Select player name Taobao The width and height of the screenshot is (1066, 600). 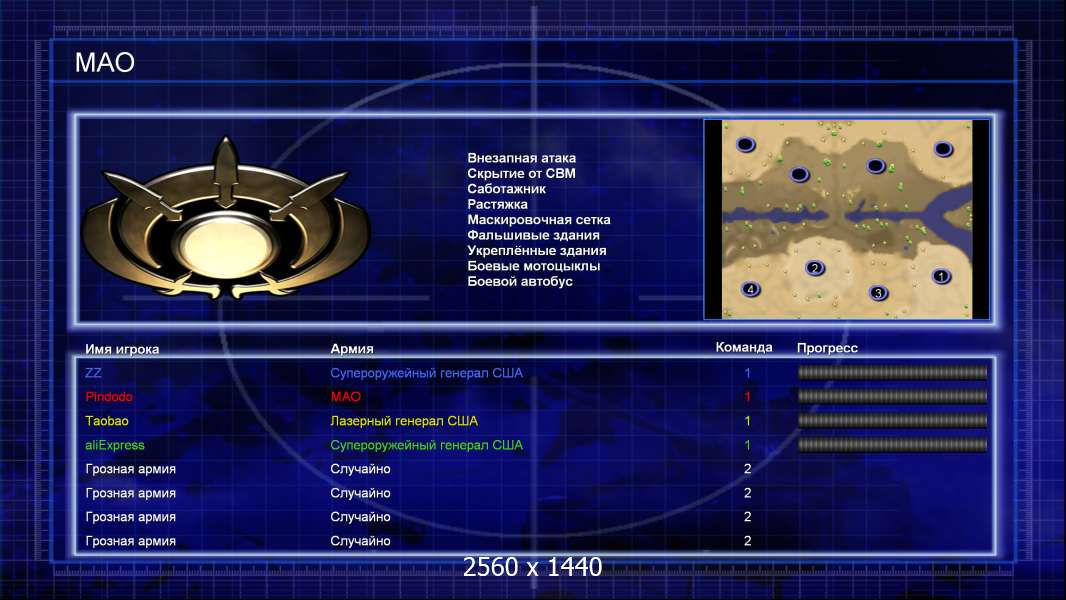point(107,421)
